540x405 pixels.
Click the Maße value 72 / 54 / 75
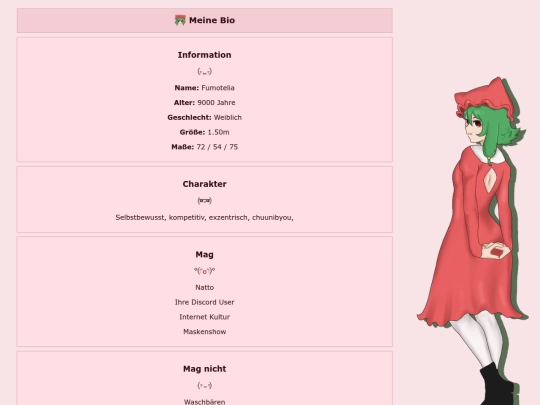tap(217, 147)
